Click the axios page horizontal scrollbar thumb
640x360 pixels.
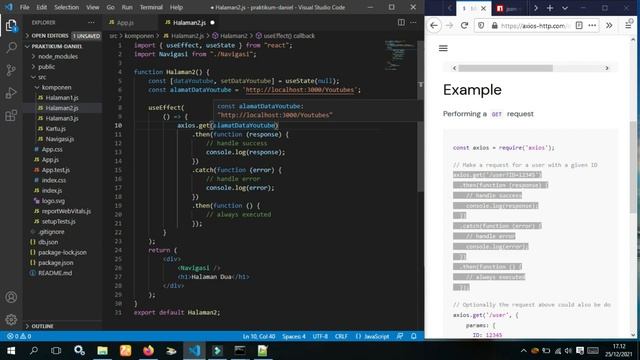505,68
